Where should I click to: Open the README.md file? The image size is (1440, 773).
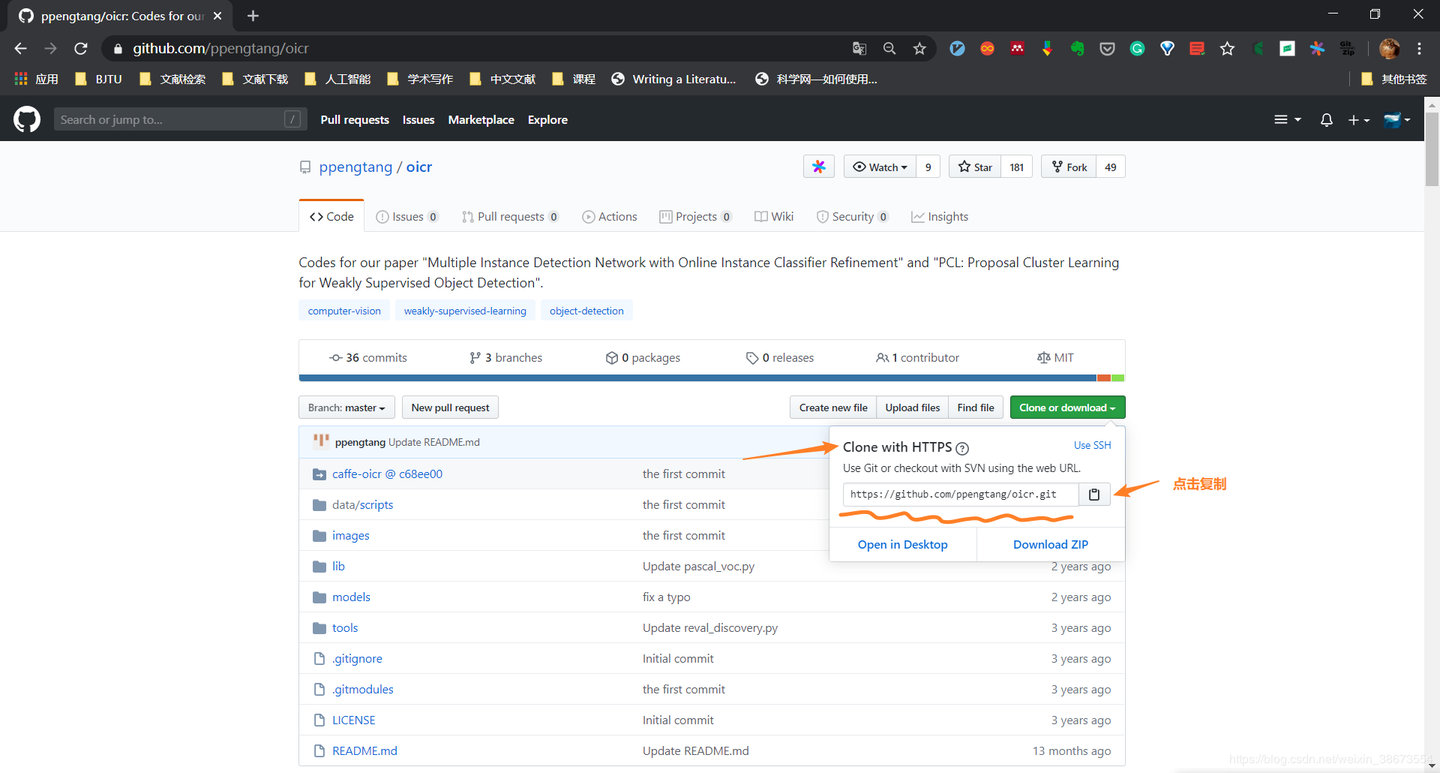tap(364, 751)
